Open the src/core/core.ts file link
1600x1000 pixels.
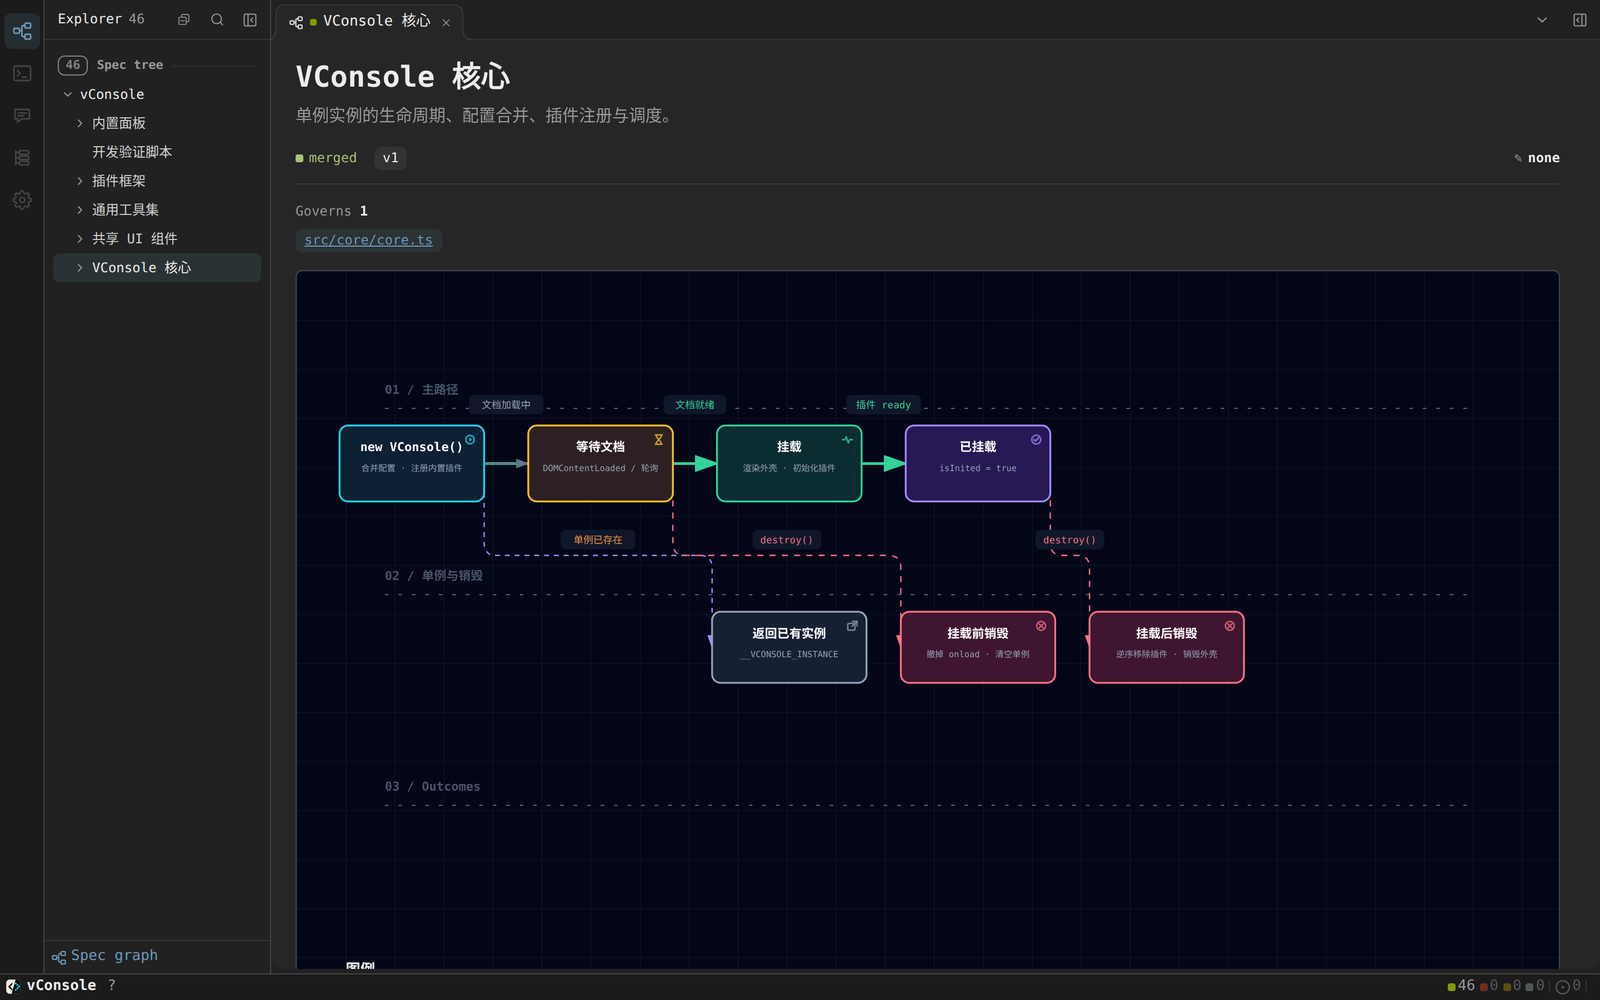(369, 240)
